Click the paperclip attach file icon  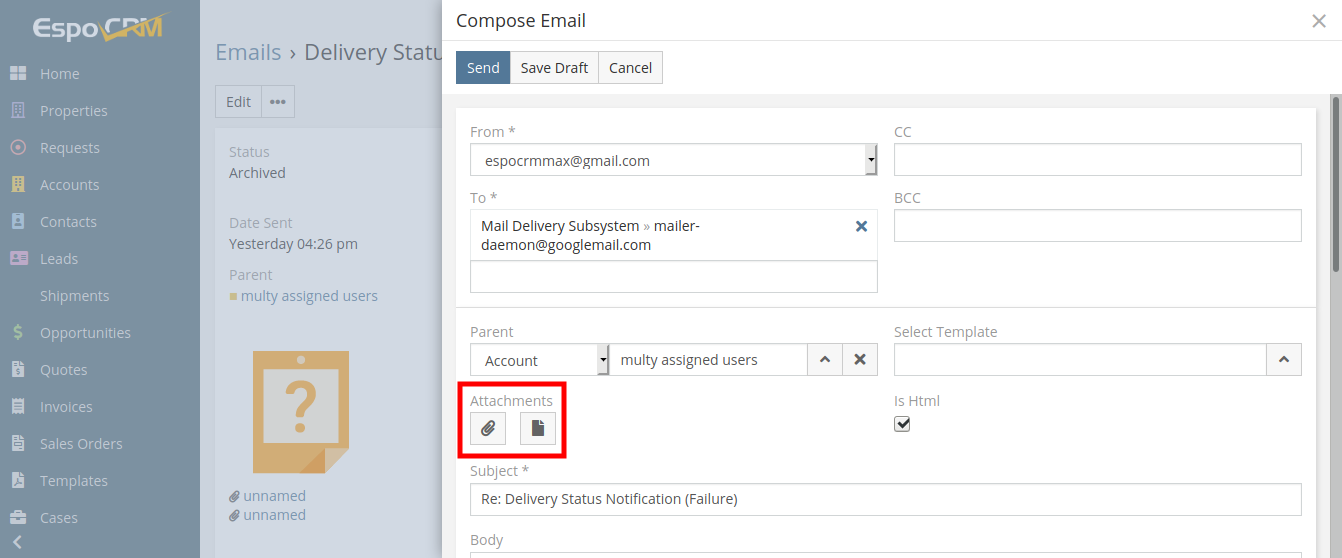point(488,429)
